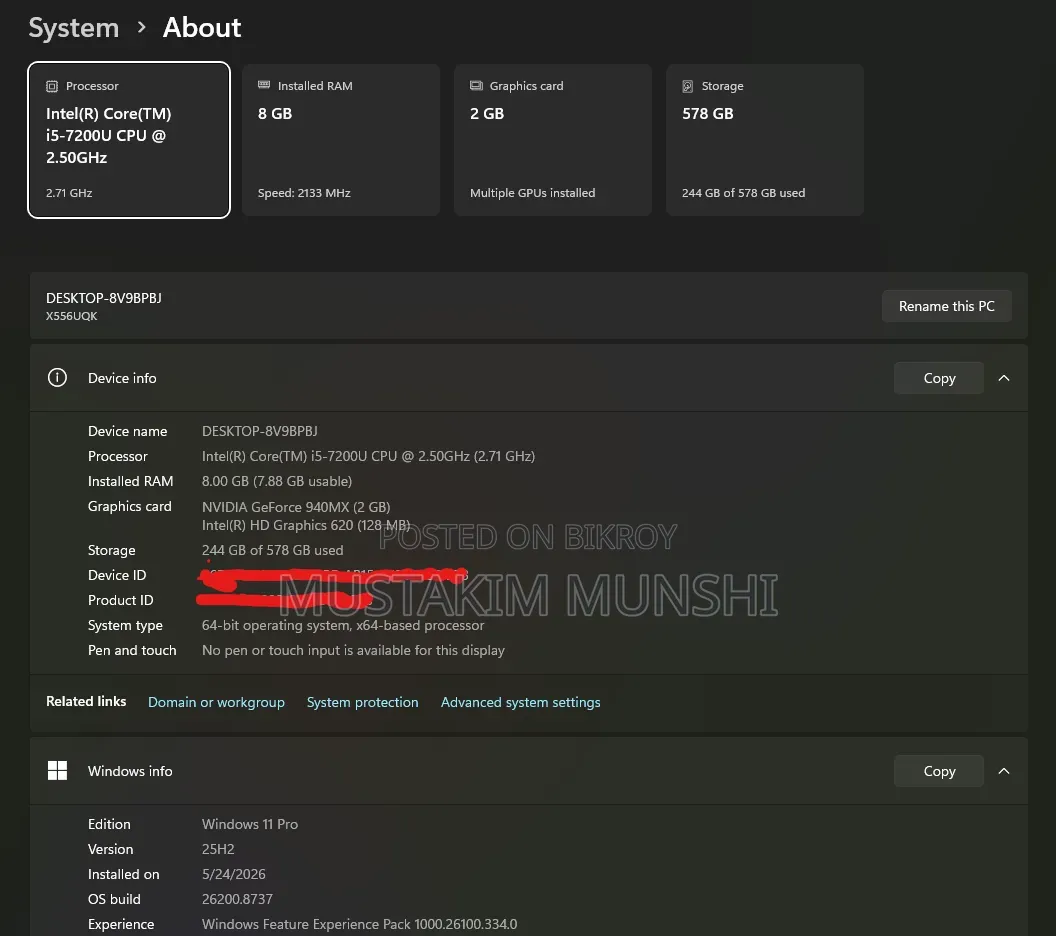Click the breadcrumb chevron separator
Viewport: 1056px width, 936px height.
[141, 28]
